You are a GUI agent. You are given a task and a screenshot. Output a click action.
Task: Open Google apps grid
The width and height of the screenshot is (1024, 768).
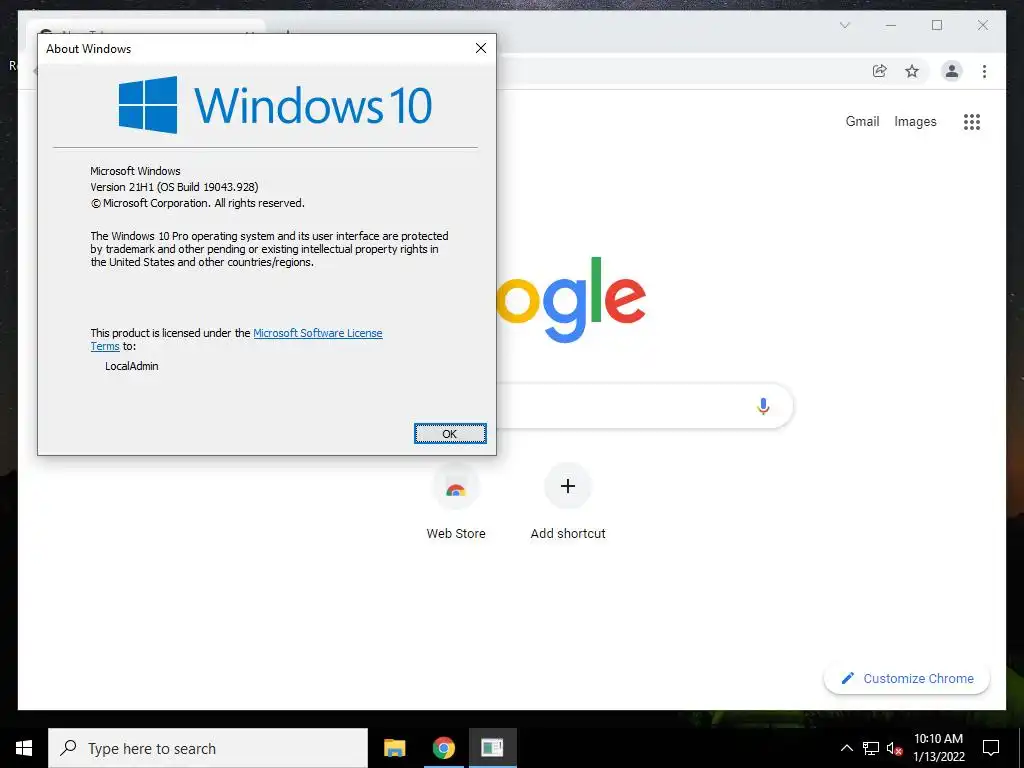(972, 121)
